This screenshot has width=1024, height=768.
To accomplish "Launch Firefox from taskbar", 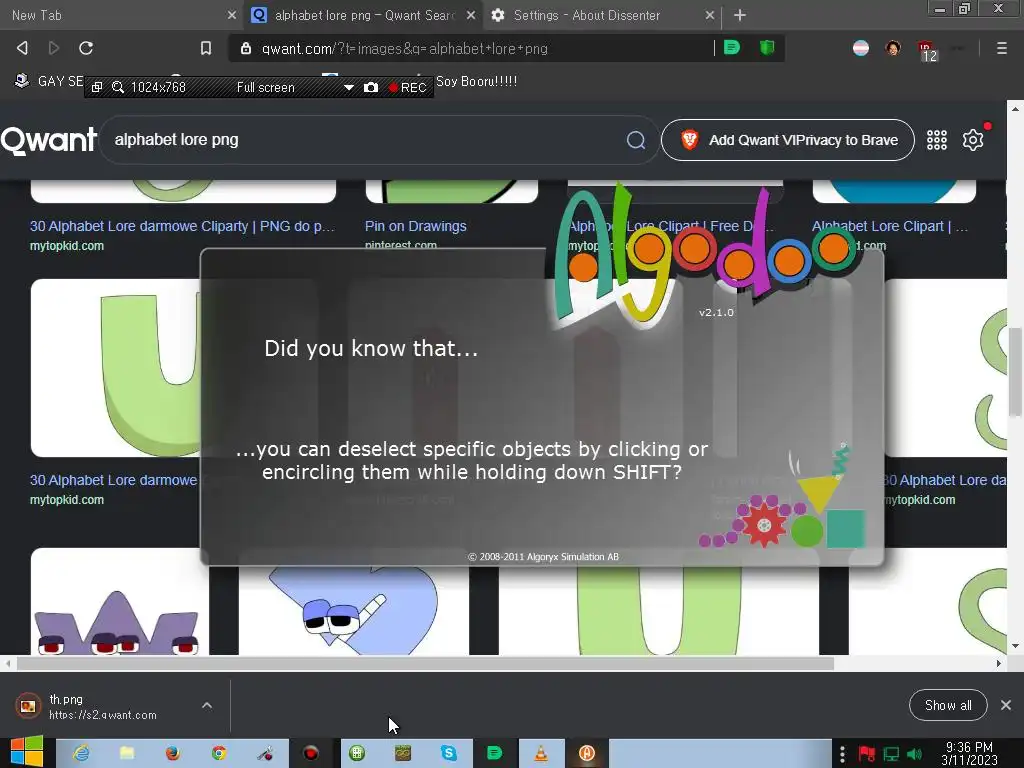I will coord(172,753).
